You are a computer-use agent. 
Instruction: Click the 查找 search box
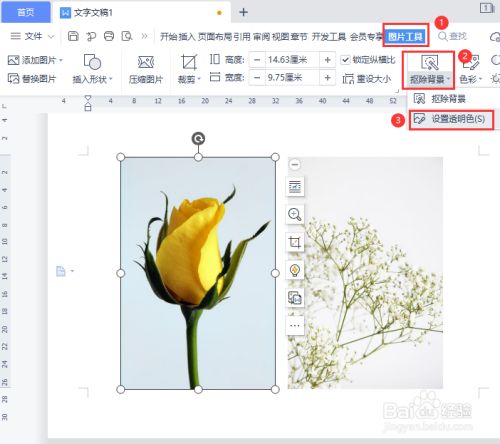(x=452, y=36)
